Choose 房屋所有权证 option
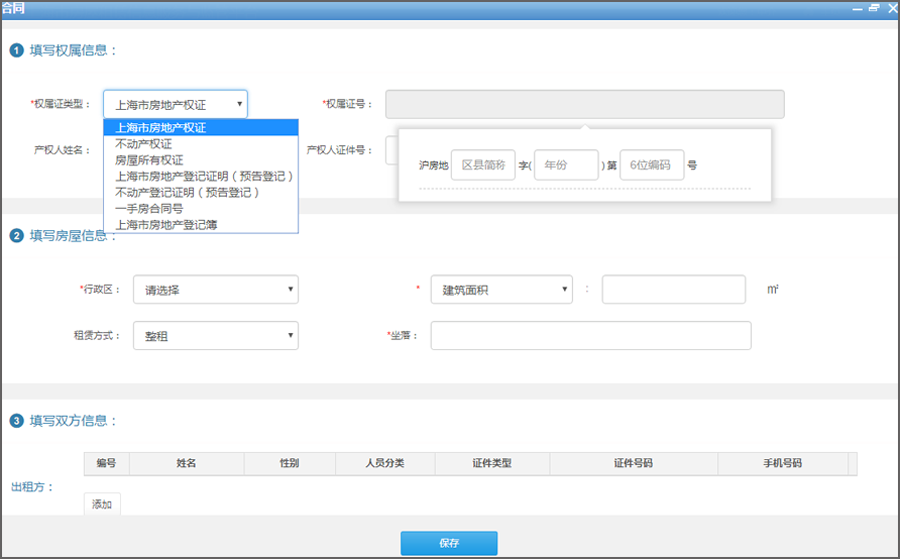This screenshot has height=559, width=900. coord(201,160)
